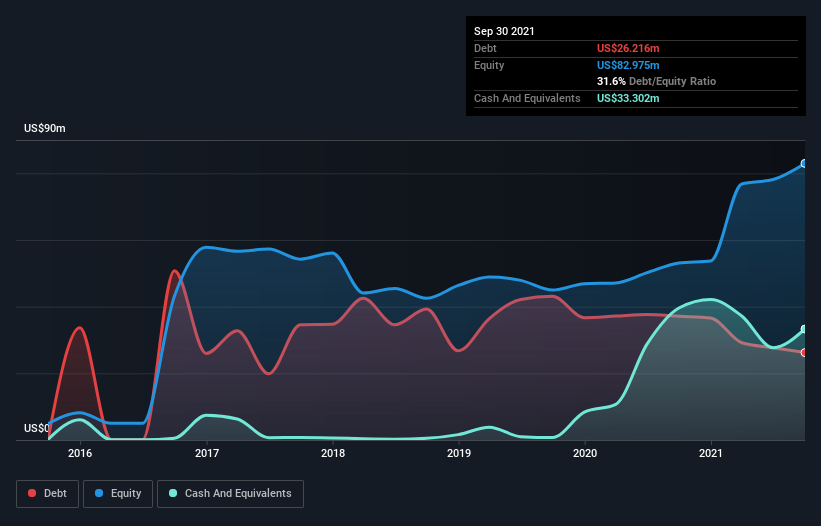Click the US$0 y-axis label
The width and height of the screenshot is (821, 526).
point(37,428)
